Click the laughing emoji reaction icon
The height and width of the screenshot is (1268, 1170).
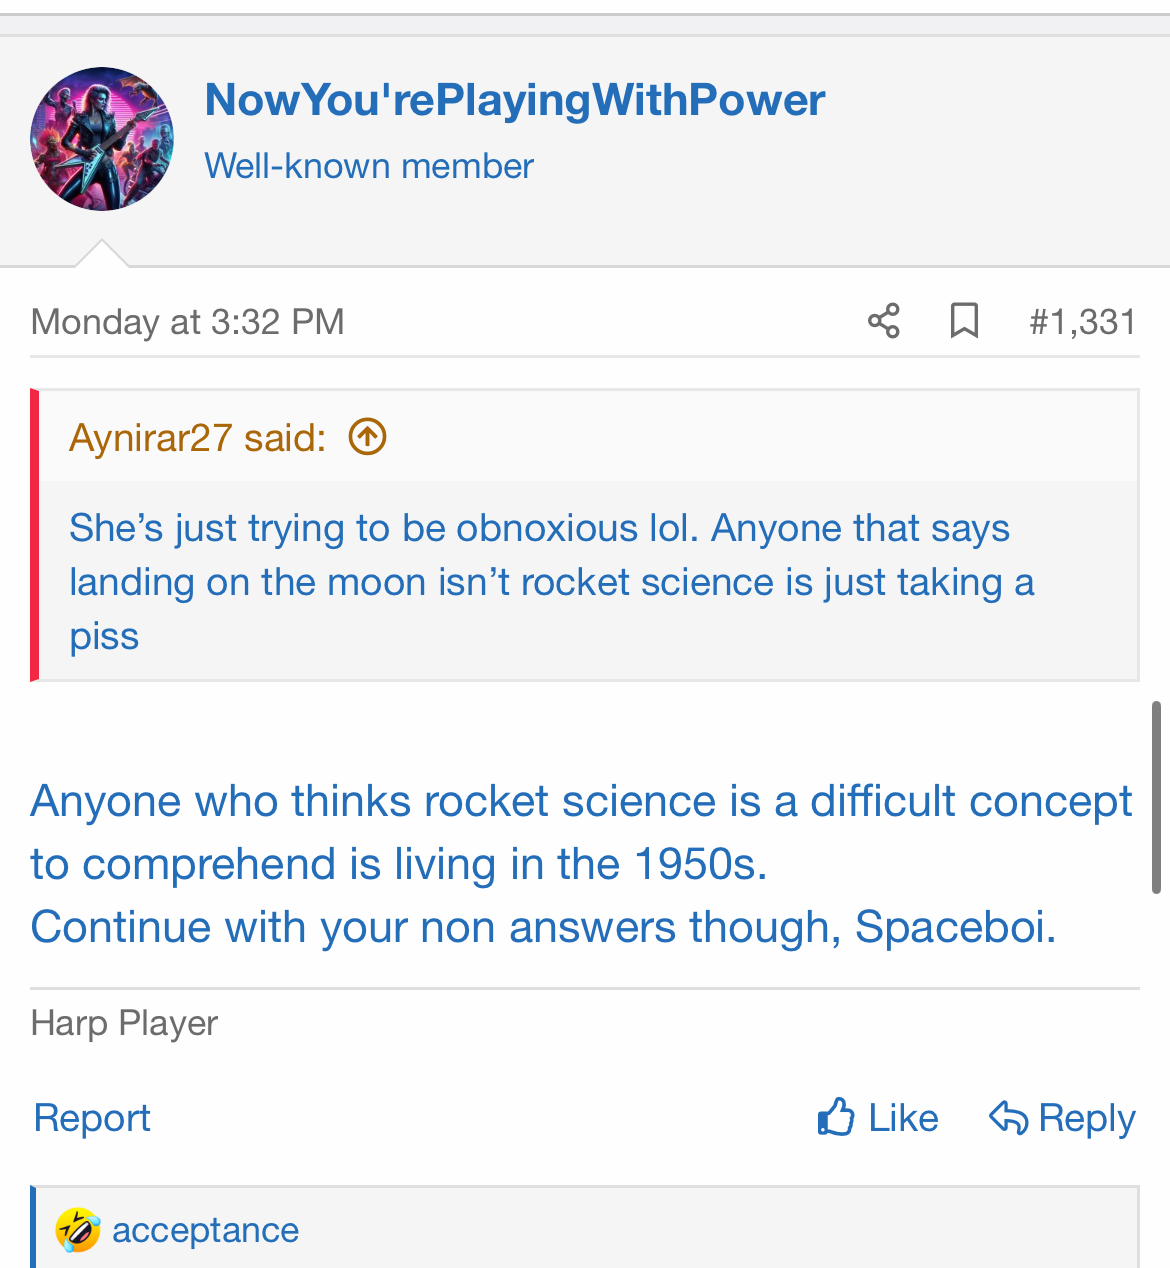pyautogui.click(x=78, y=1230)
